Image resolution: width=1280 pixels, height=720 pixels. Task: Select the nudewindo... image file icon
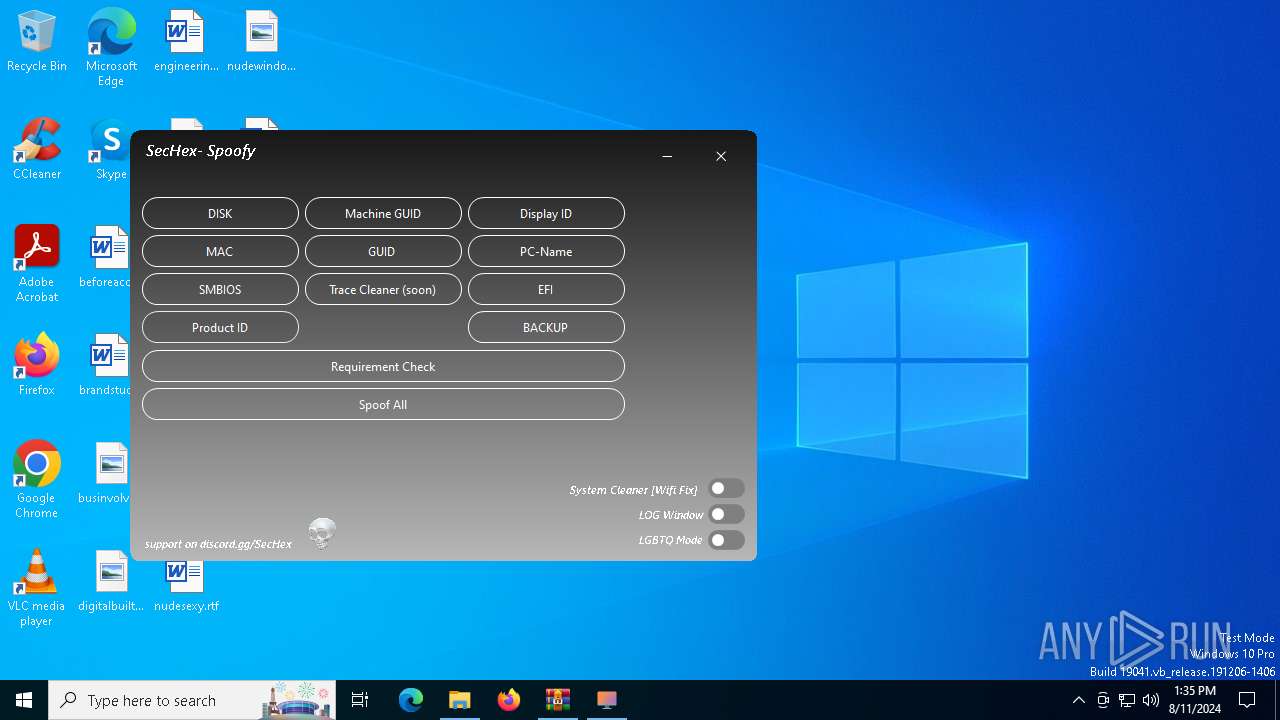pos(261,41)
